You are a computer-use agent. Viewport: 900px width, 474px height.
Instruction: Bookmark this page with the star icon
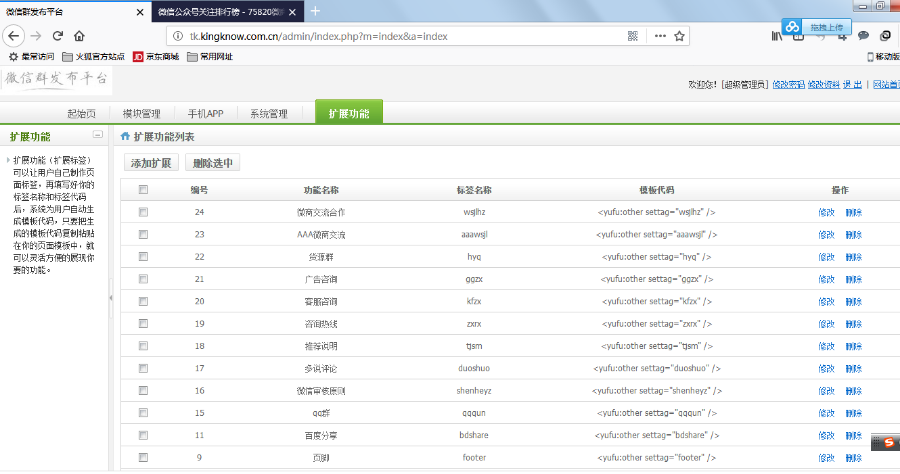tap(680, 36)
